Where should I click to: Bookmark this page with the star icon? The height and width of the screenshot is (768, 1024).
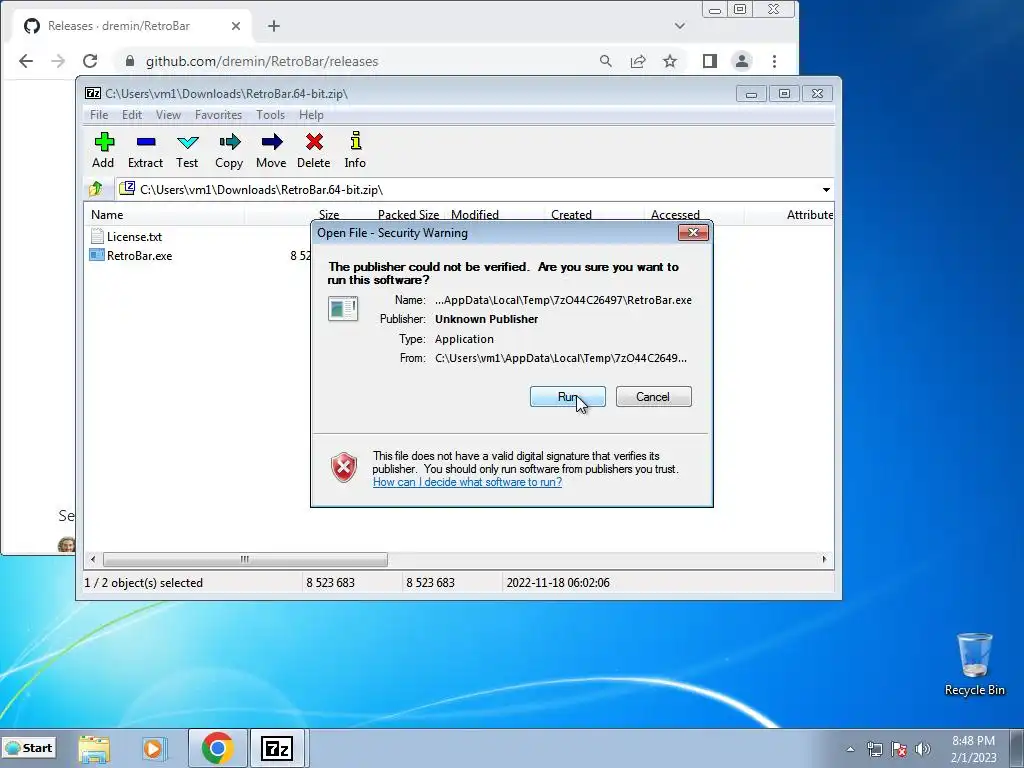pos(670,61)
